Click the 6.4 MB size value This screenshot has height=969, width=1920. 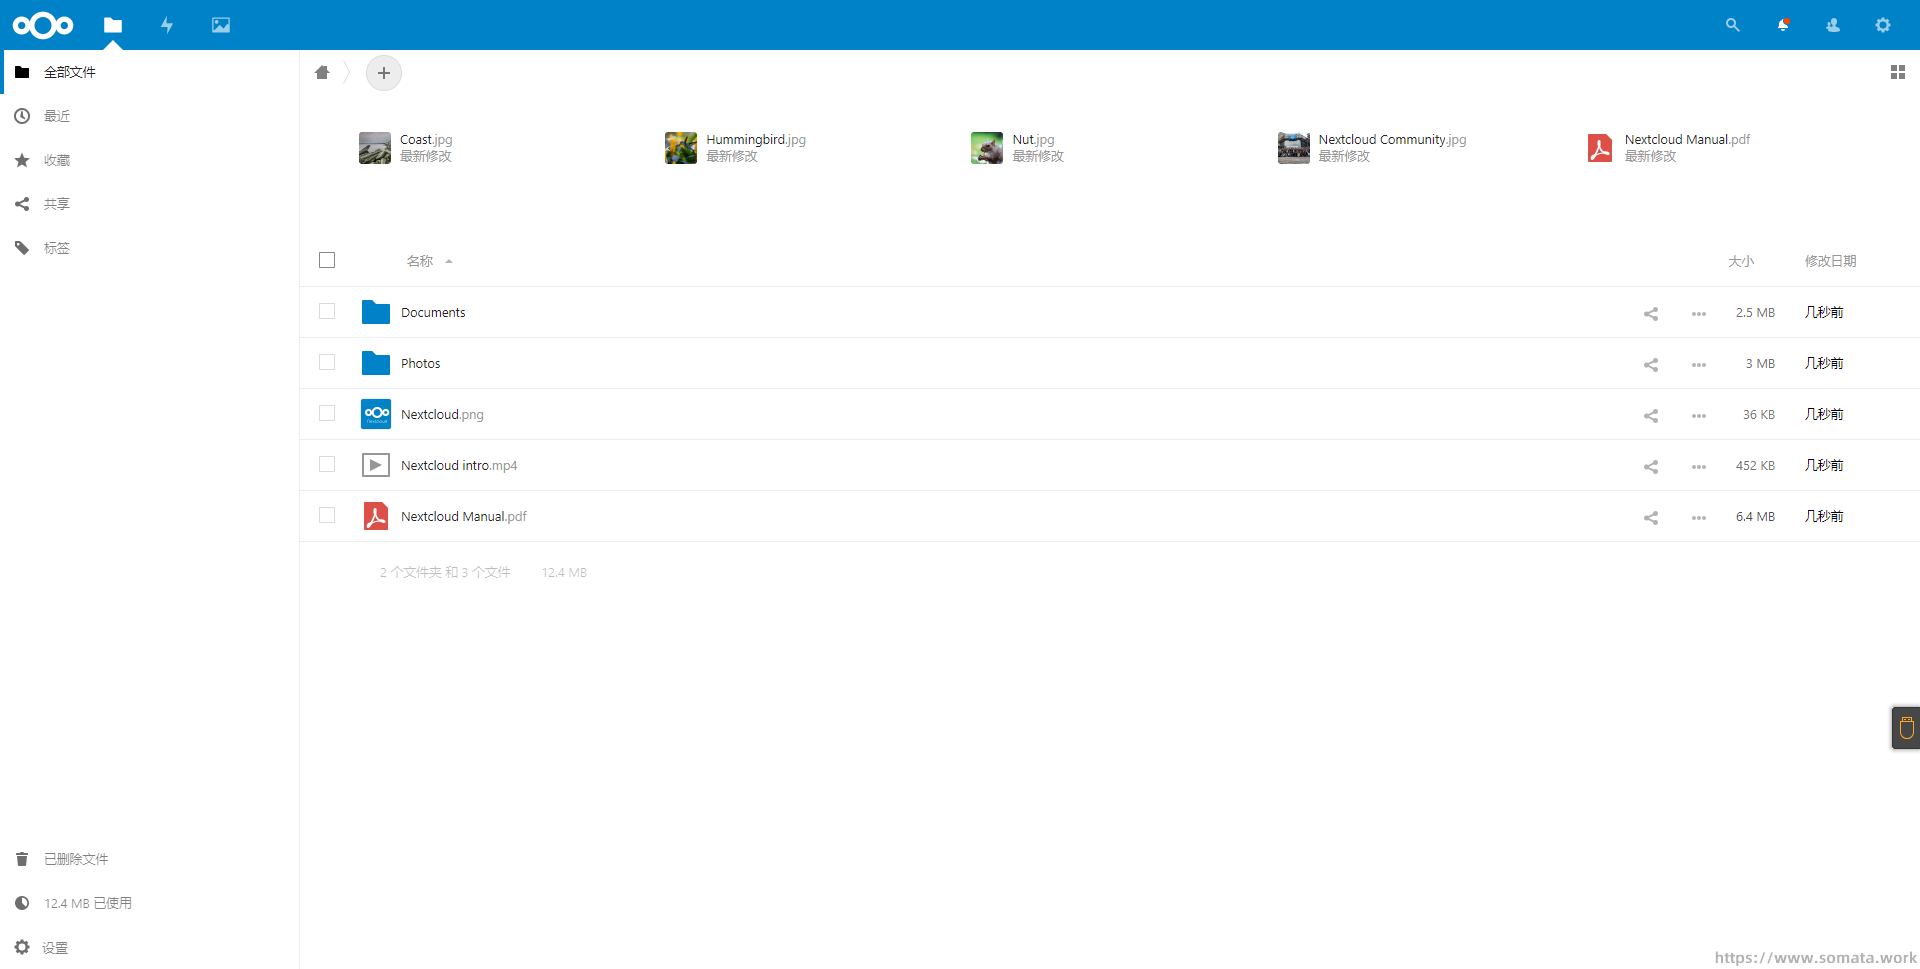click(x=1755, y=517)
